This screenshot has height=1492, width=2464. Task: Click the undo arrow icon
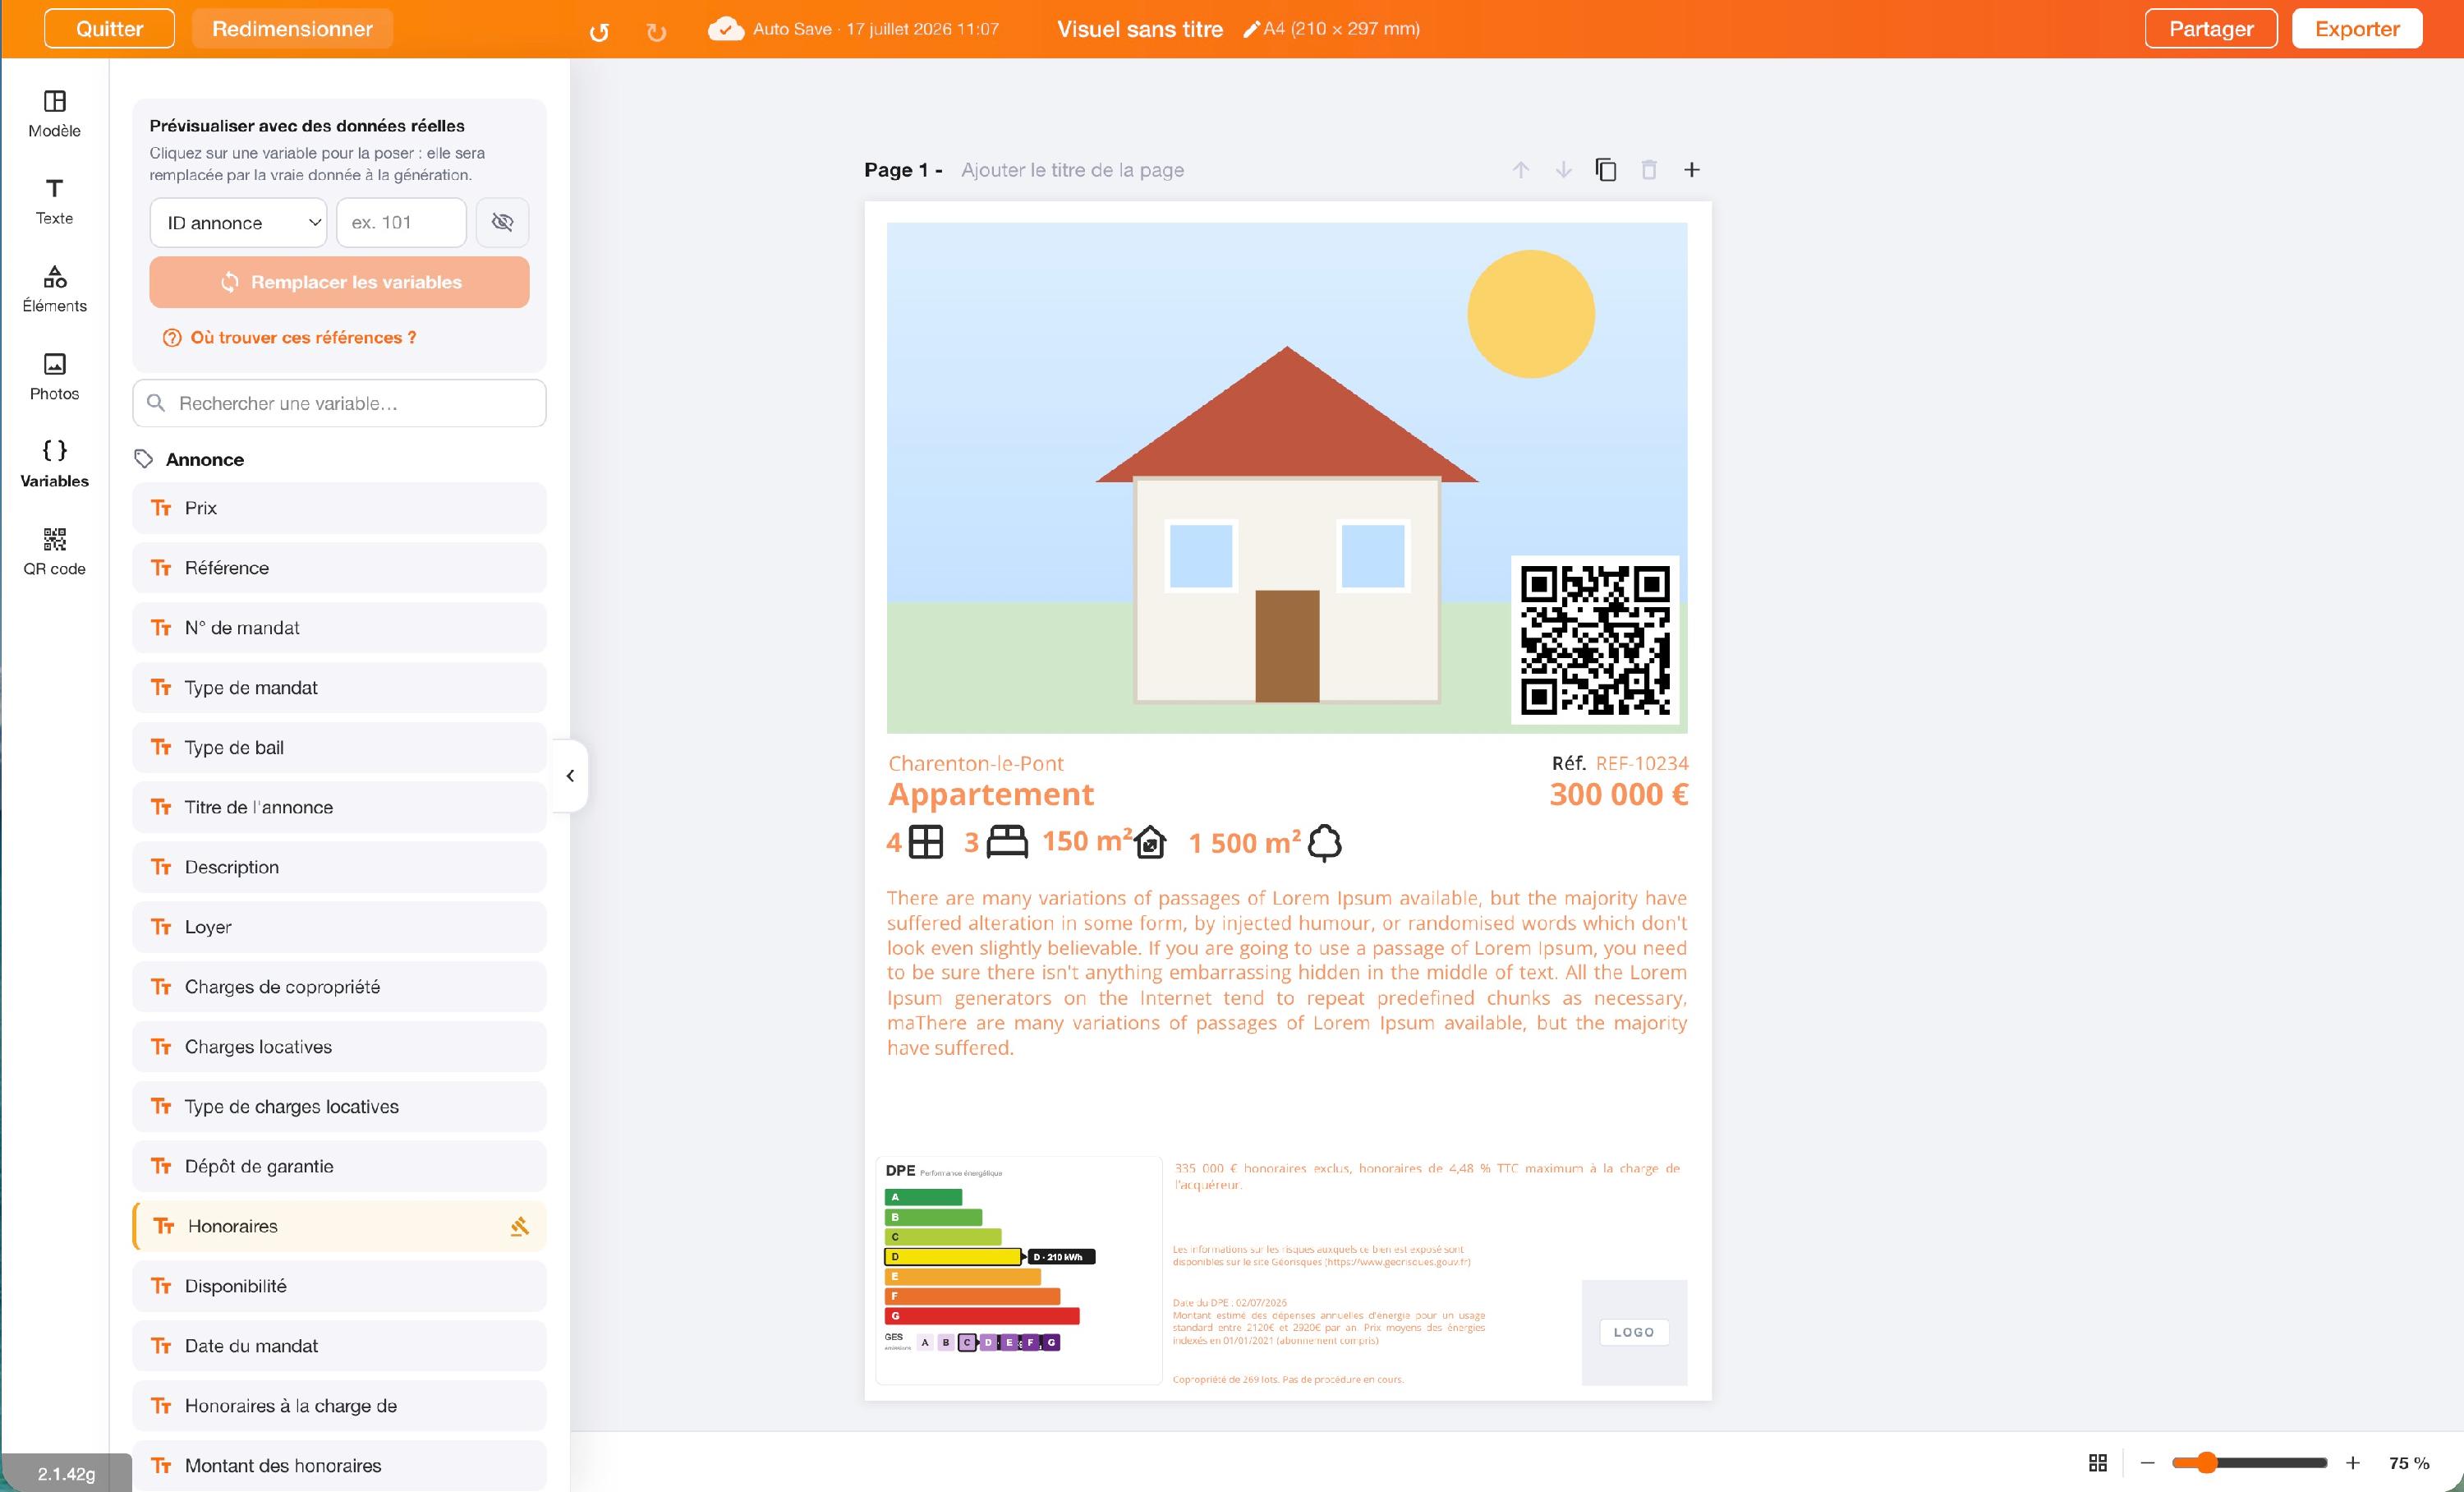[x=599, y=32]
